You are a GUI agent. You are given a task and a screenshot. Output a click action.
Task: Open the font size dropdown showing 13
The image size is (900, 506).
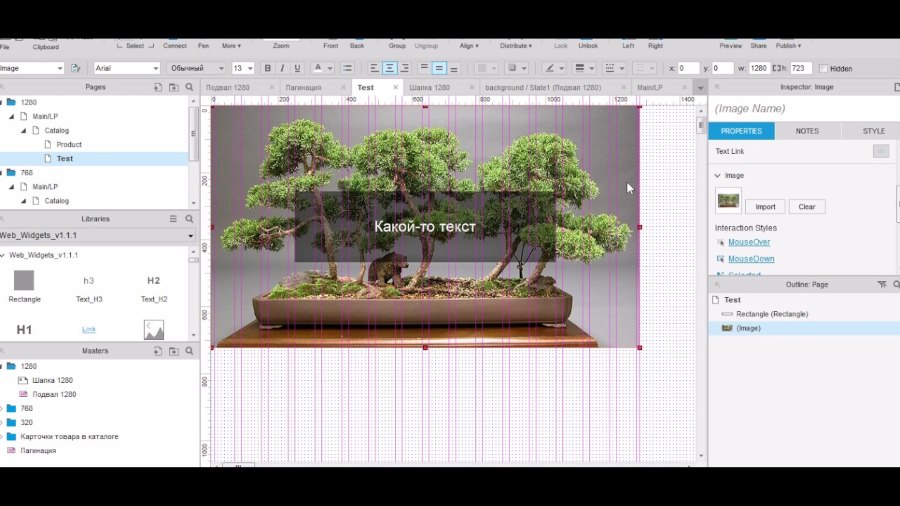click(x=243, y=68)
